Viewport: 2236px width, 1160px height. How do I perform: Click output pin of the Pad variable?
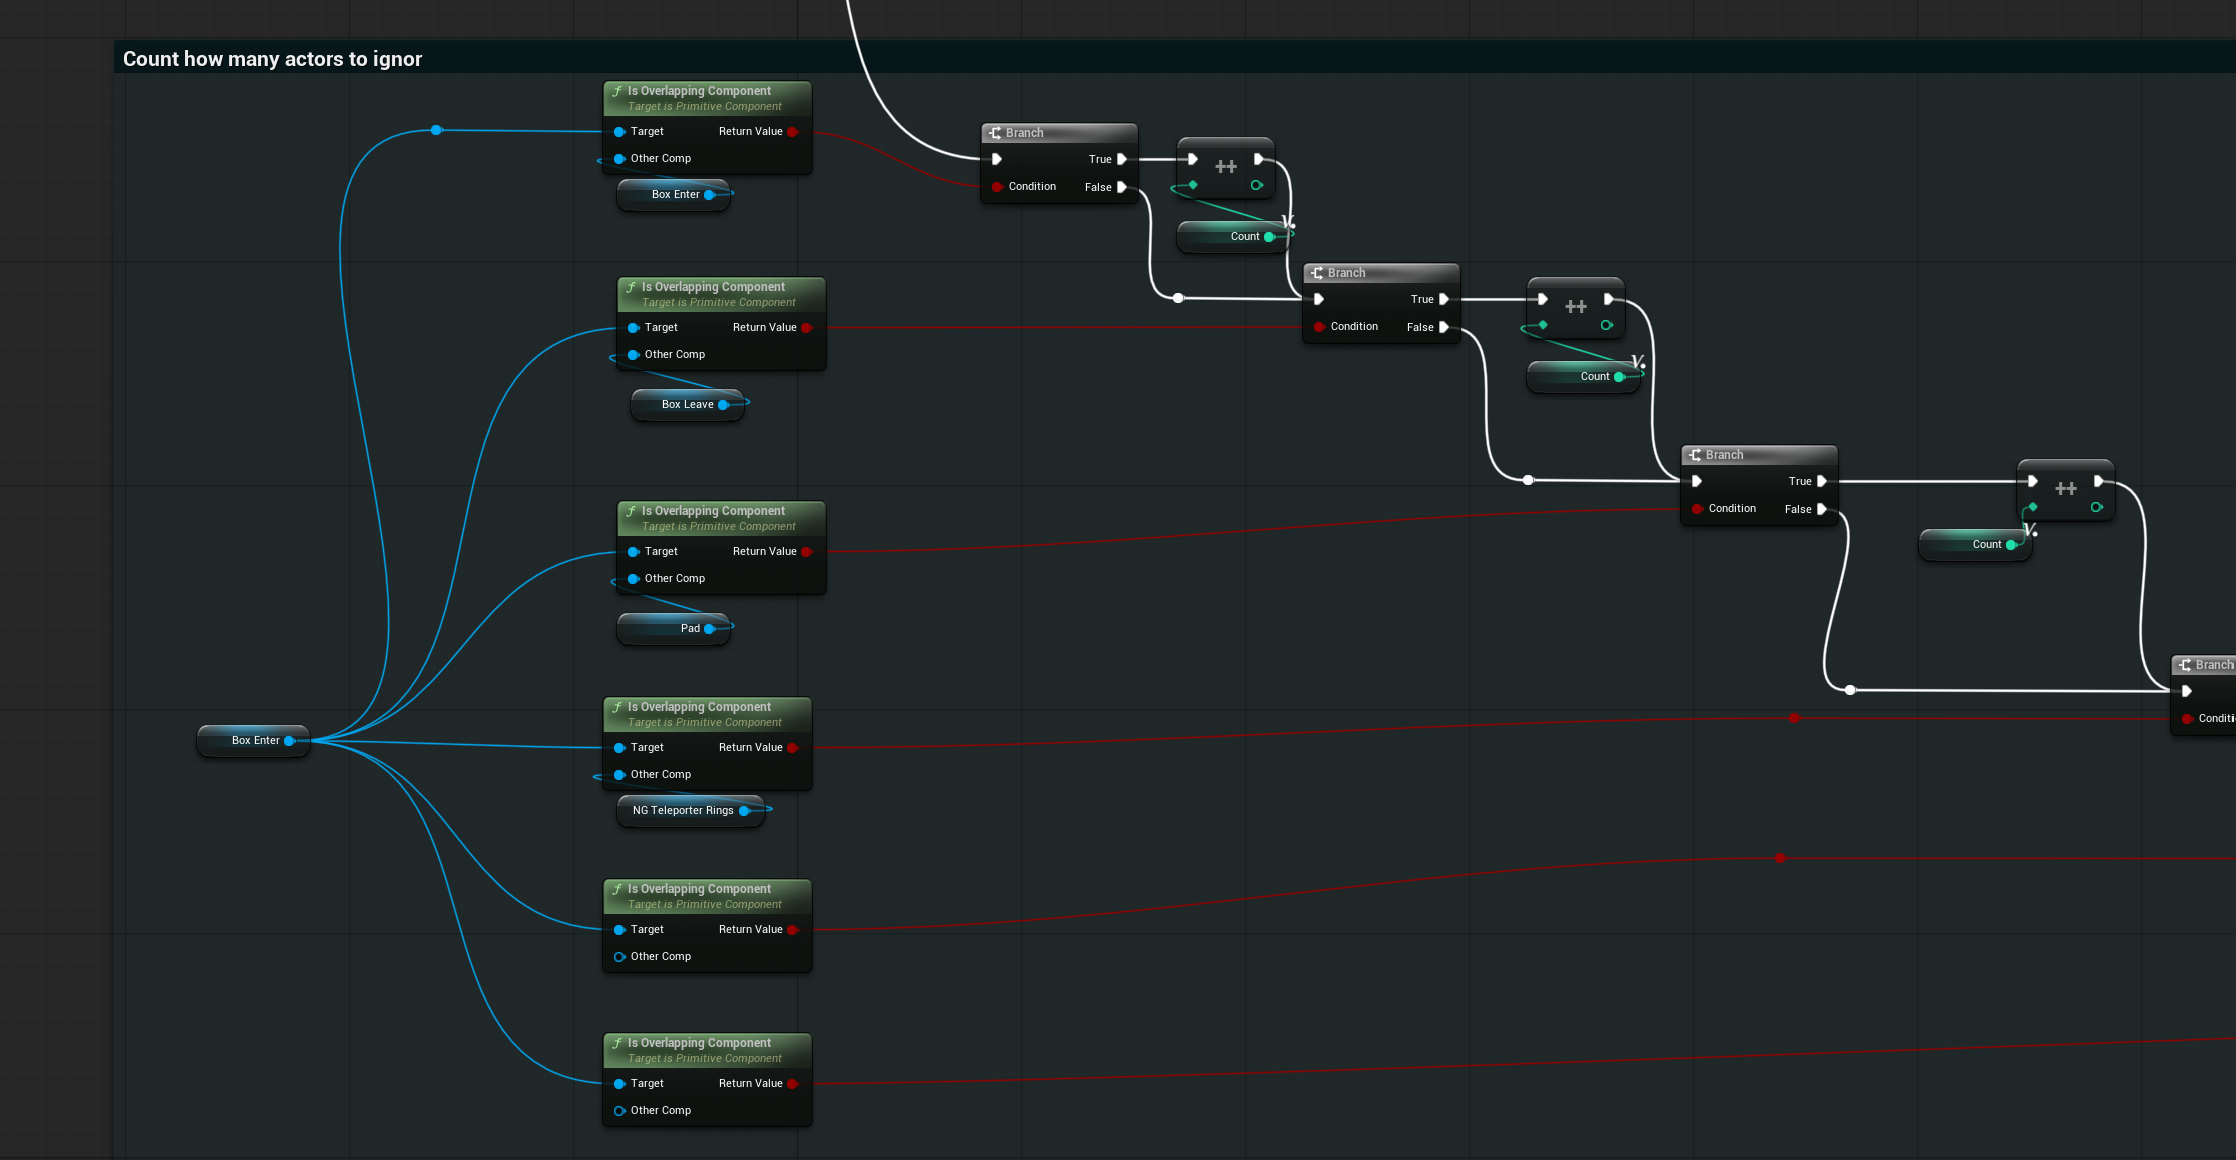(710, 629)
